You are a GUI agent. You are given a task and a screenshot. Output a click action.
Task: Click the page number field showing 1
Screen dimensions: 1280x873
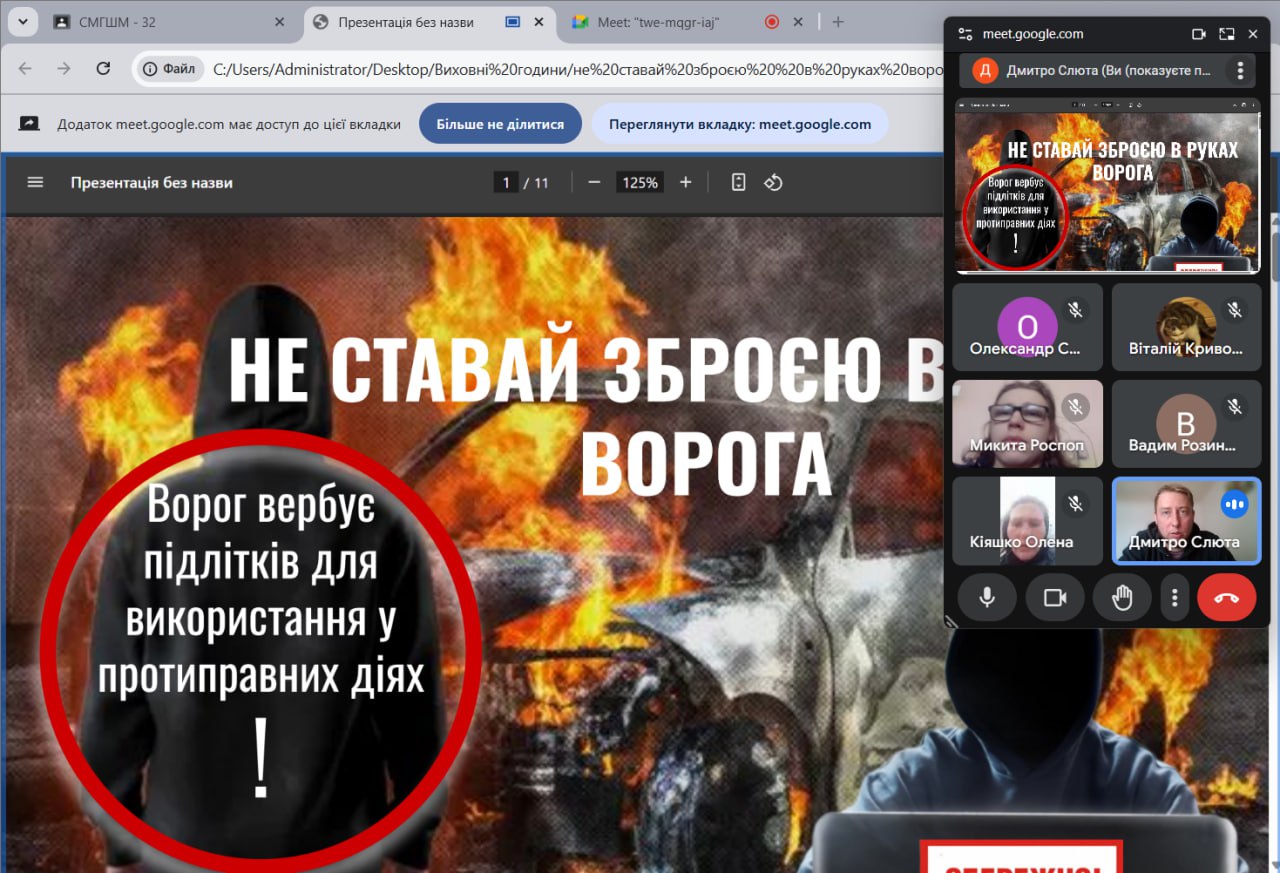[506, 182]
